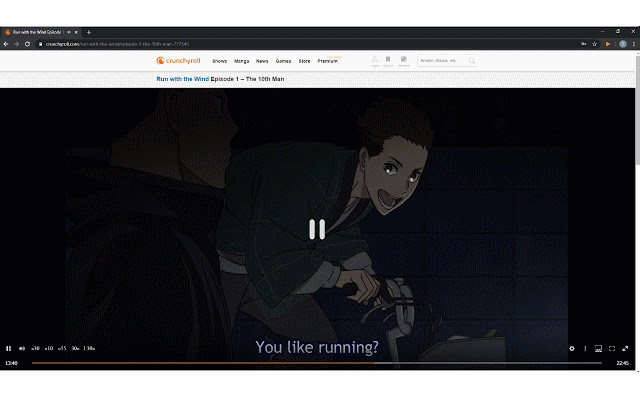640x400 pixels.
Task: Open the News menu
Action: pyautogui.click(x=262, y=61)
